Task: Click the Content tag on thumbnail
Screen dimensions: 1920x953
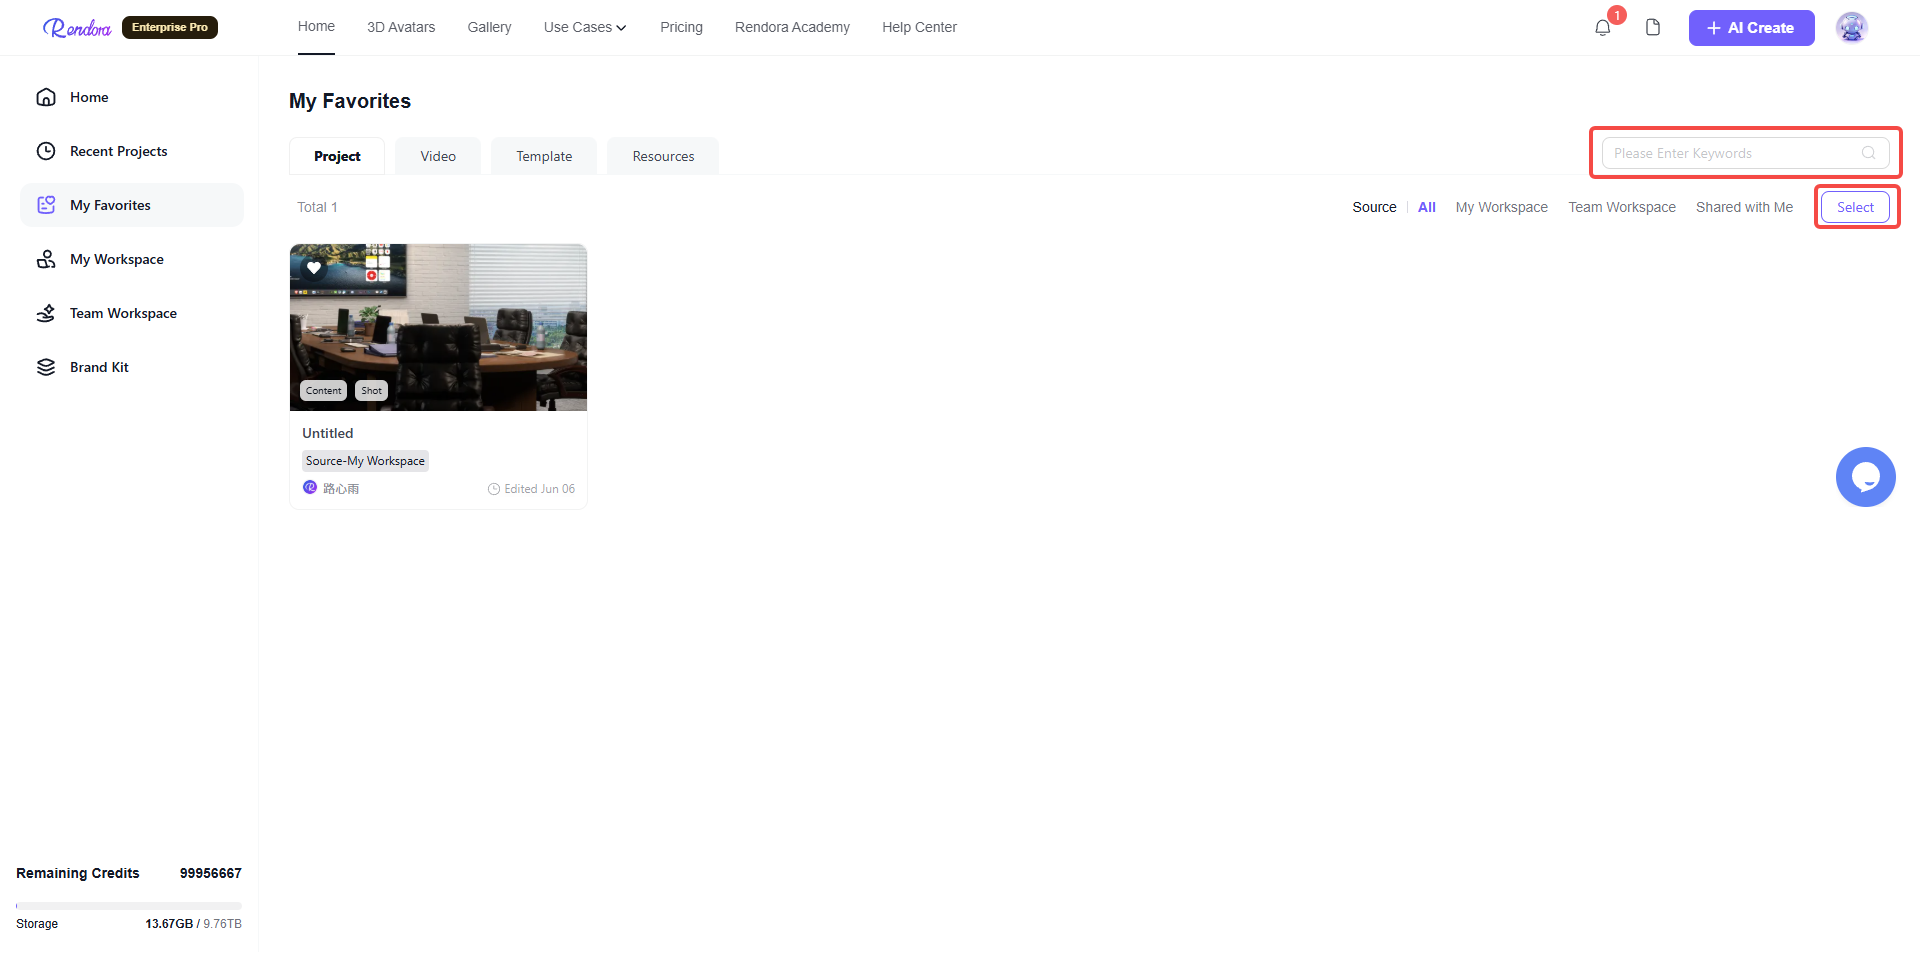Action: (323, 391)
